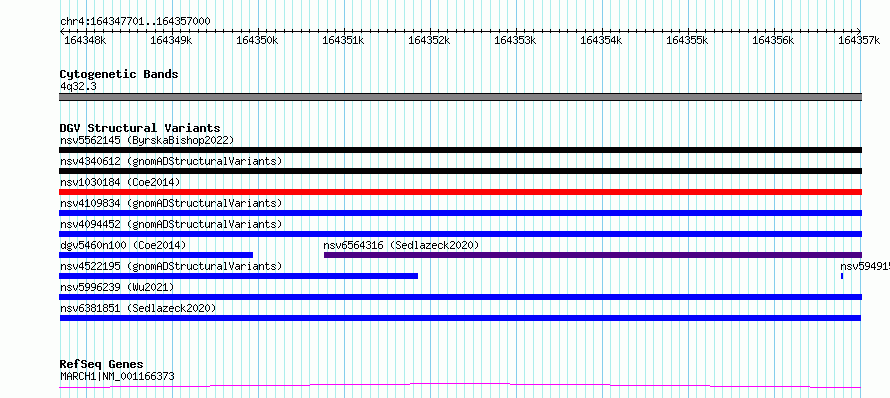Select the black nsv5562145 variant bar
Image resolution: width=890 pixels, height=398 pixels.
pos(460,150)
